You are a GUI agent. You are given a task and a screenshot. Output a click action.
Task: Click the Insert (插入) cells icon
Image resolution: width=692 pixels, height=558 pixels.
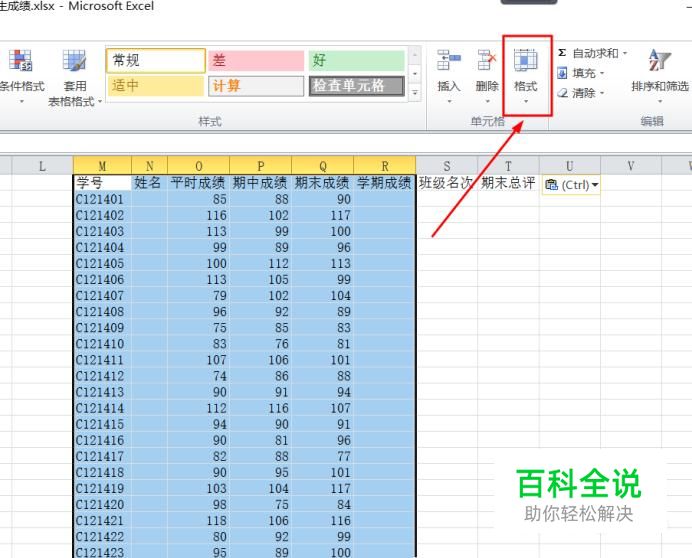pos(449,60)
